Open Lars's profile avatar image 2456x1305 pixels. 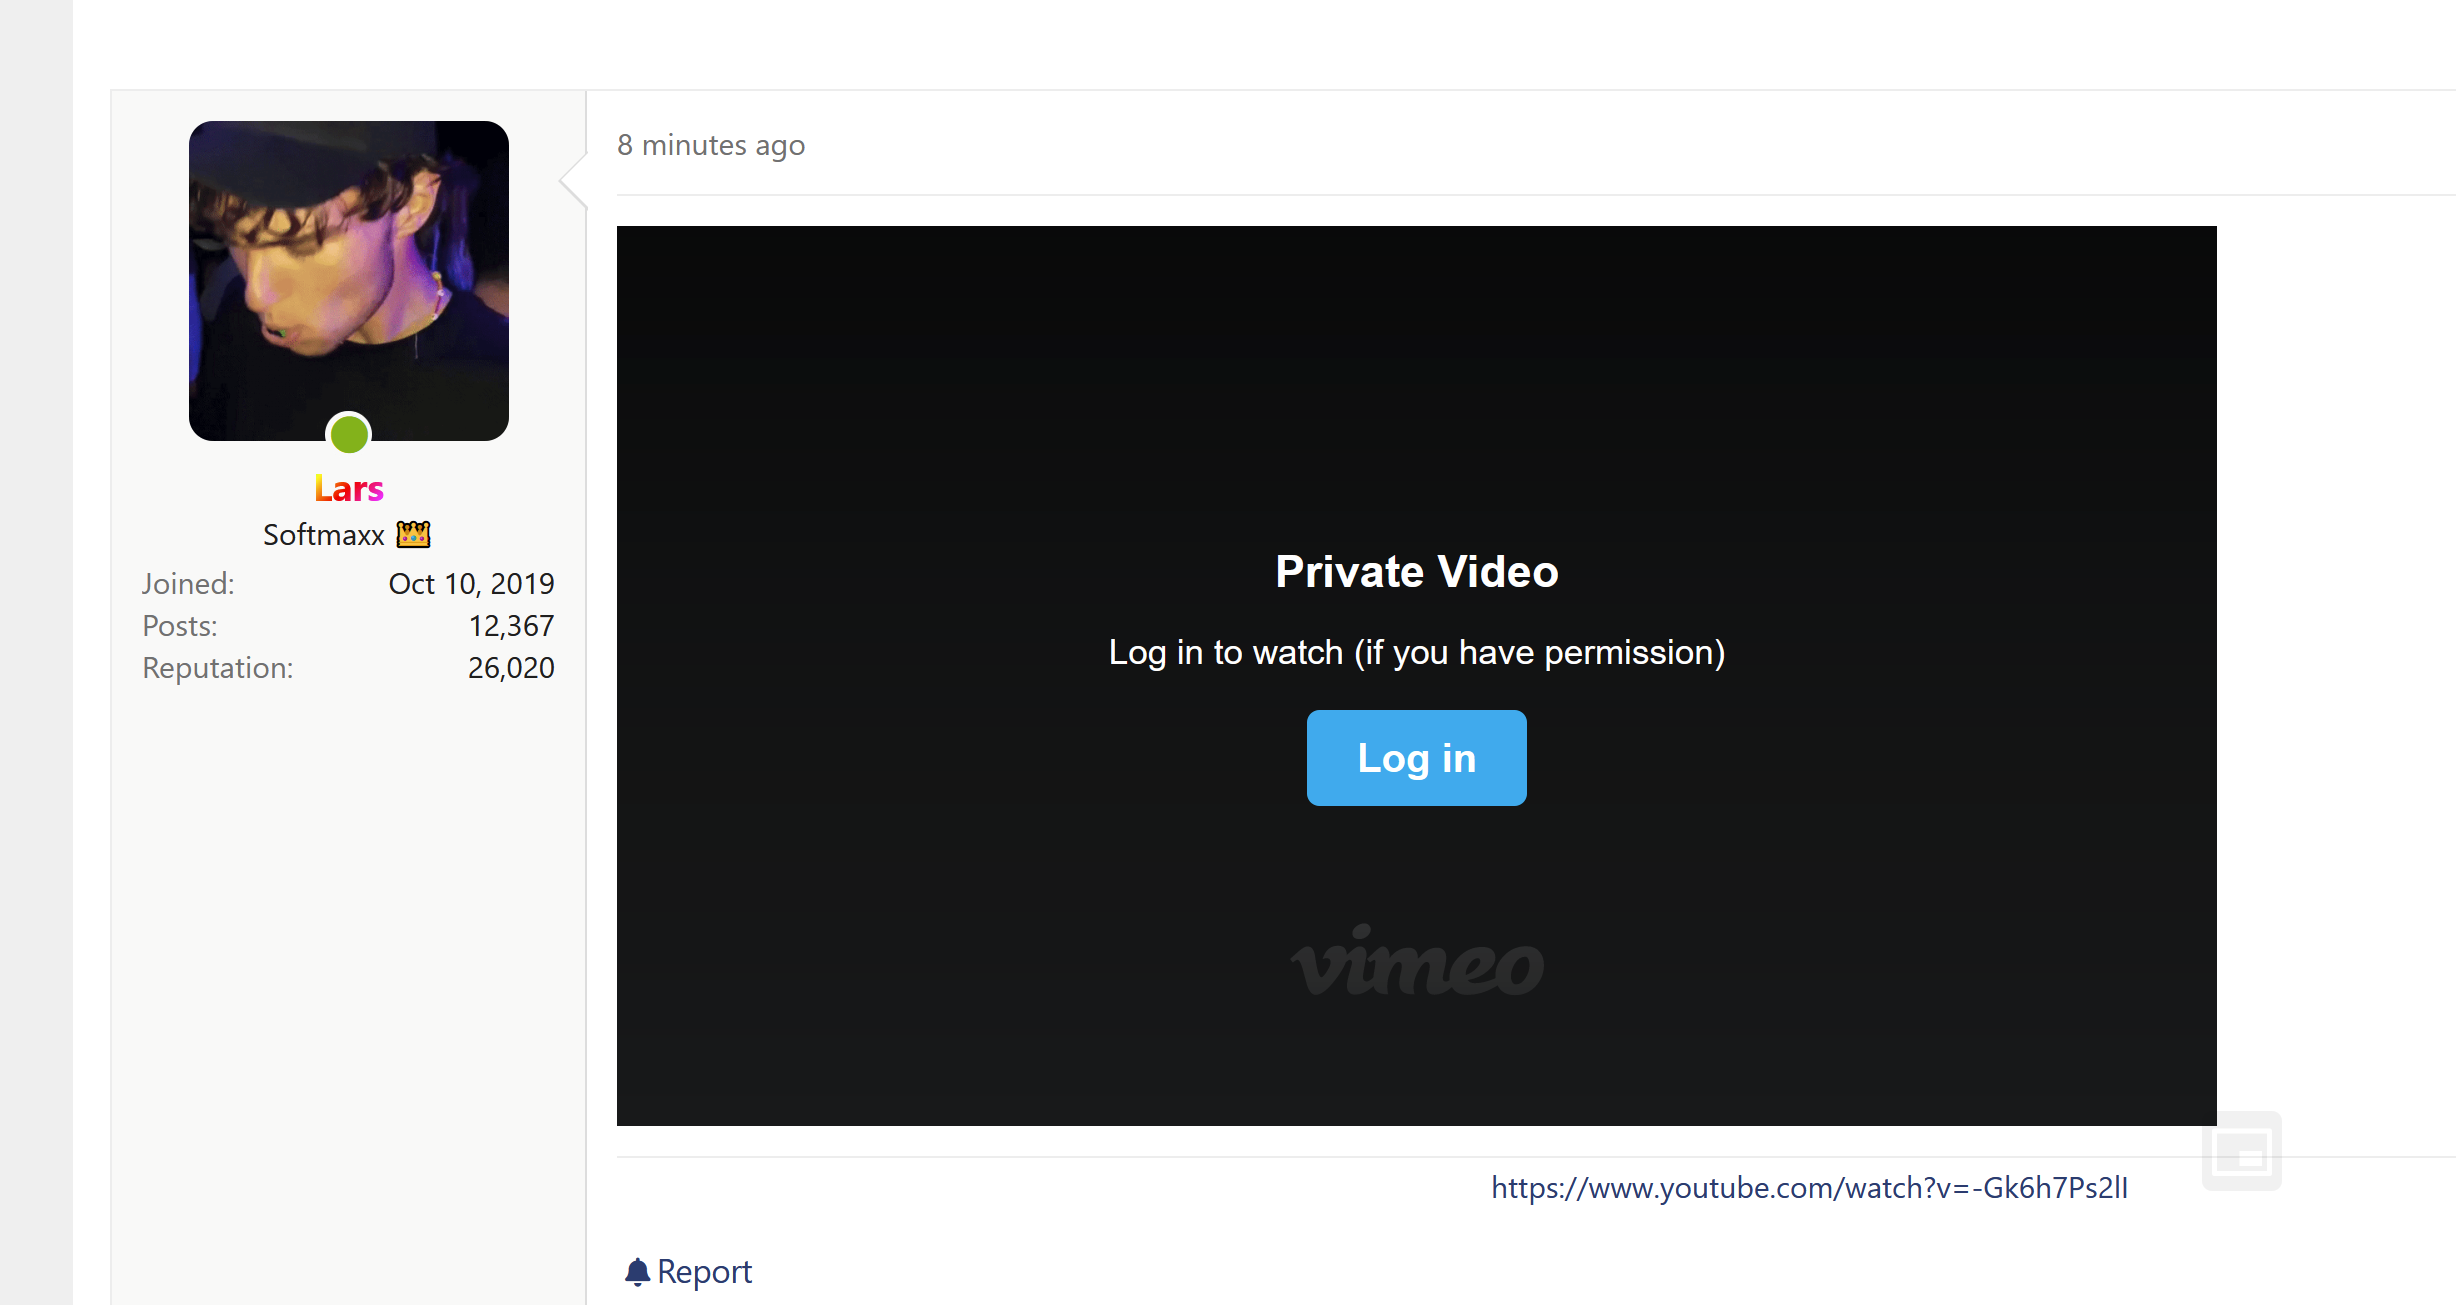pyautogui.click(x=349, y=281)
